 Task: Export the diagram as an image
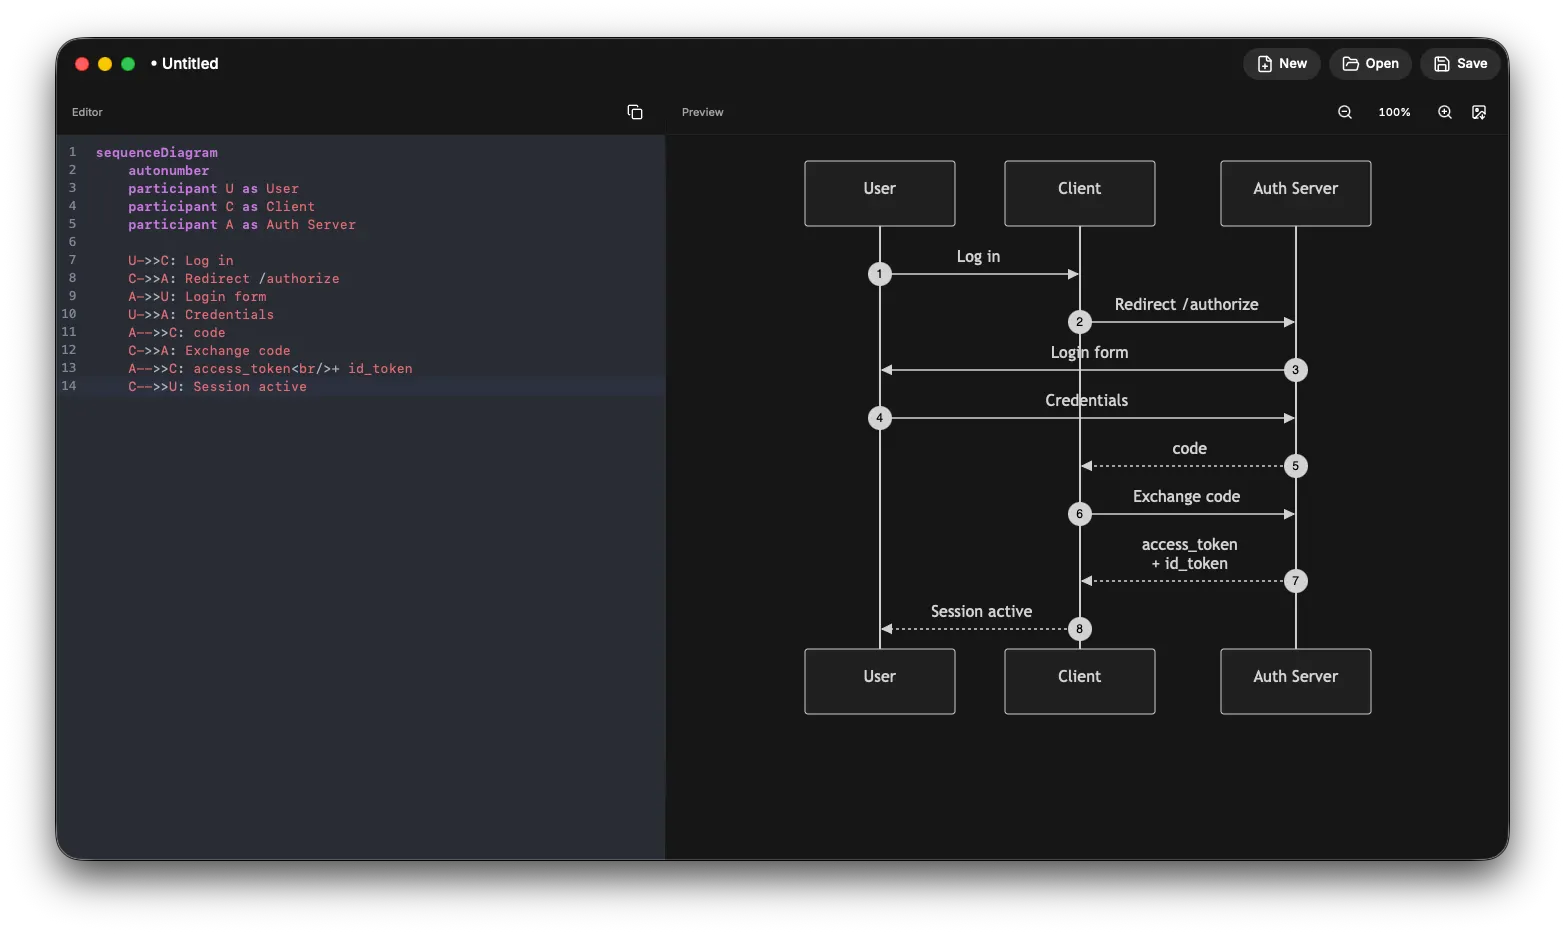click(1479, 112)
